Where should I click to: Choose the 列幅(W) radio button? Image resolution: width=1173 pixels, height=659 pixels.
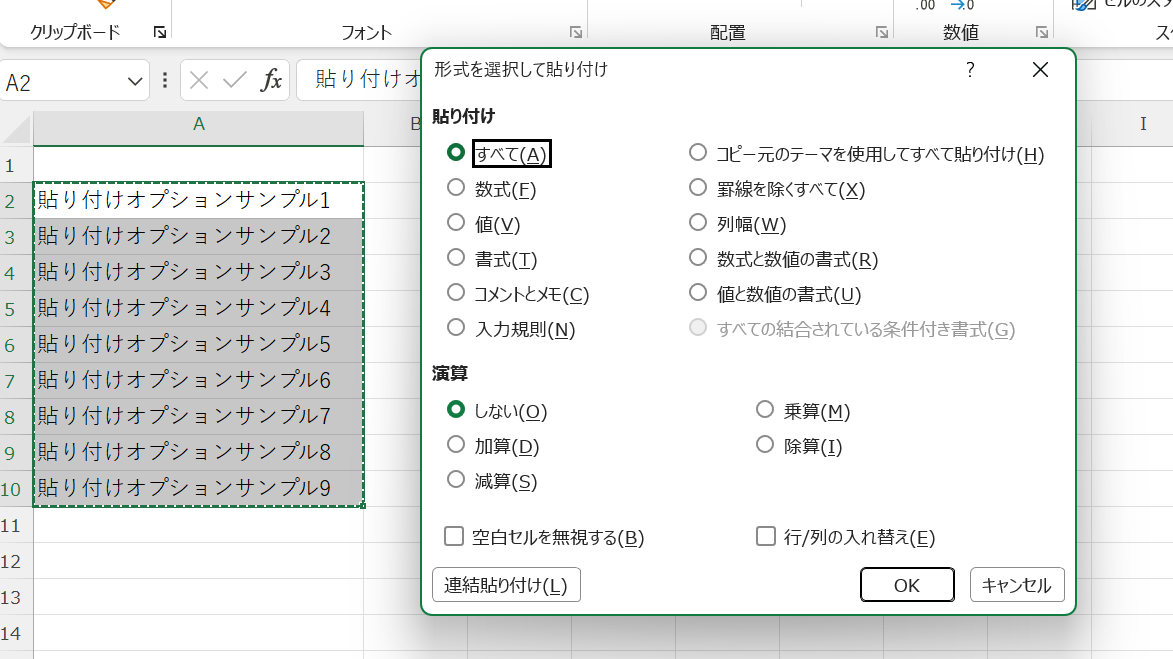[x=698, y=223]
